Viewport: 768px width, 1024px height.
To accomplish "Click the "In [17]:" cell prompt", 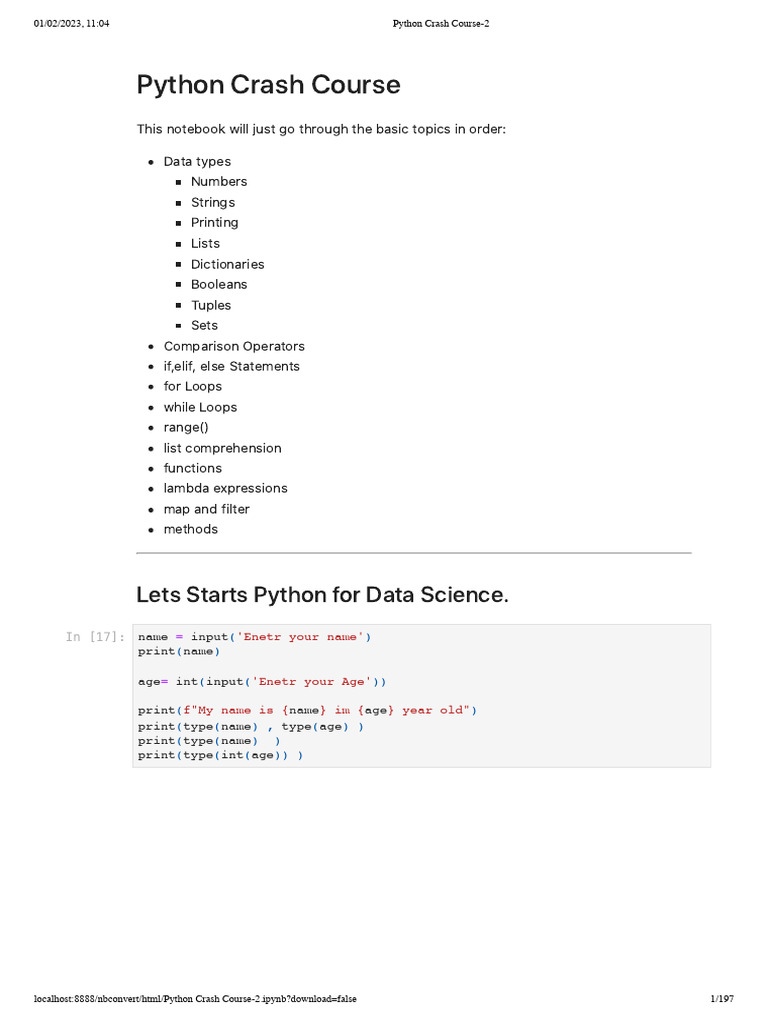I will pos(95,637).
